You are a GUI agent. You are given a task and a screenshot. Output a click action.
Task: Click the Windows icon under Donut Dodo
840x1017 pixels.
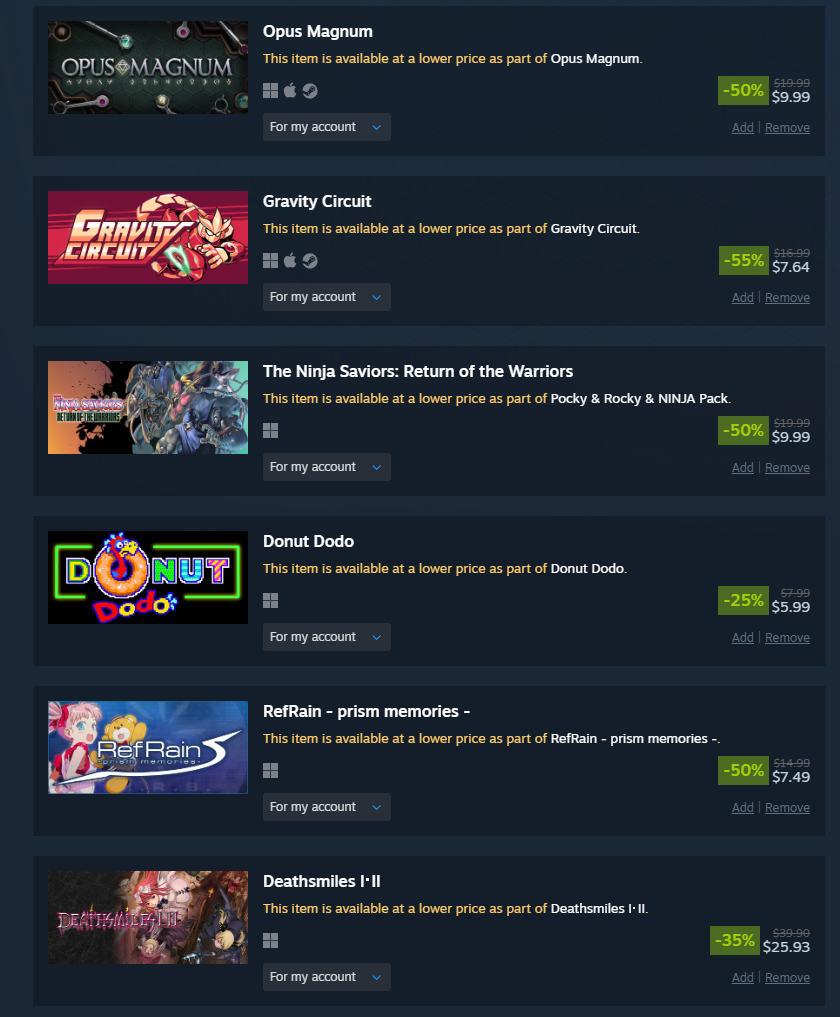coord(270,601)
